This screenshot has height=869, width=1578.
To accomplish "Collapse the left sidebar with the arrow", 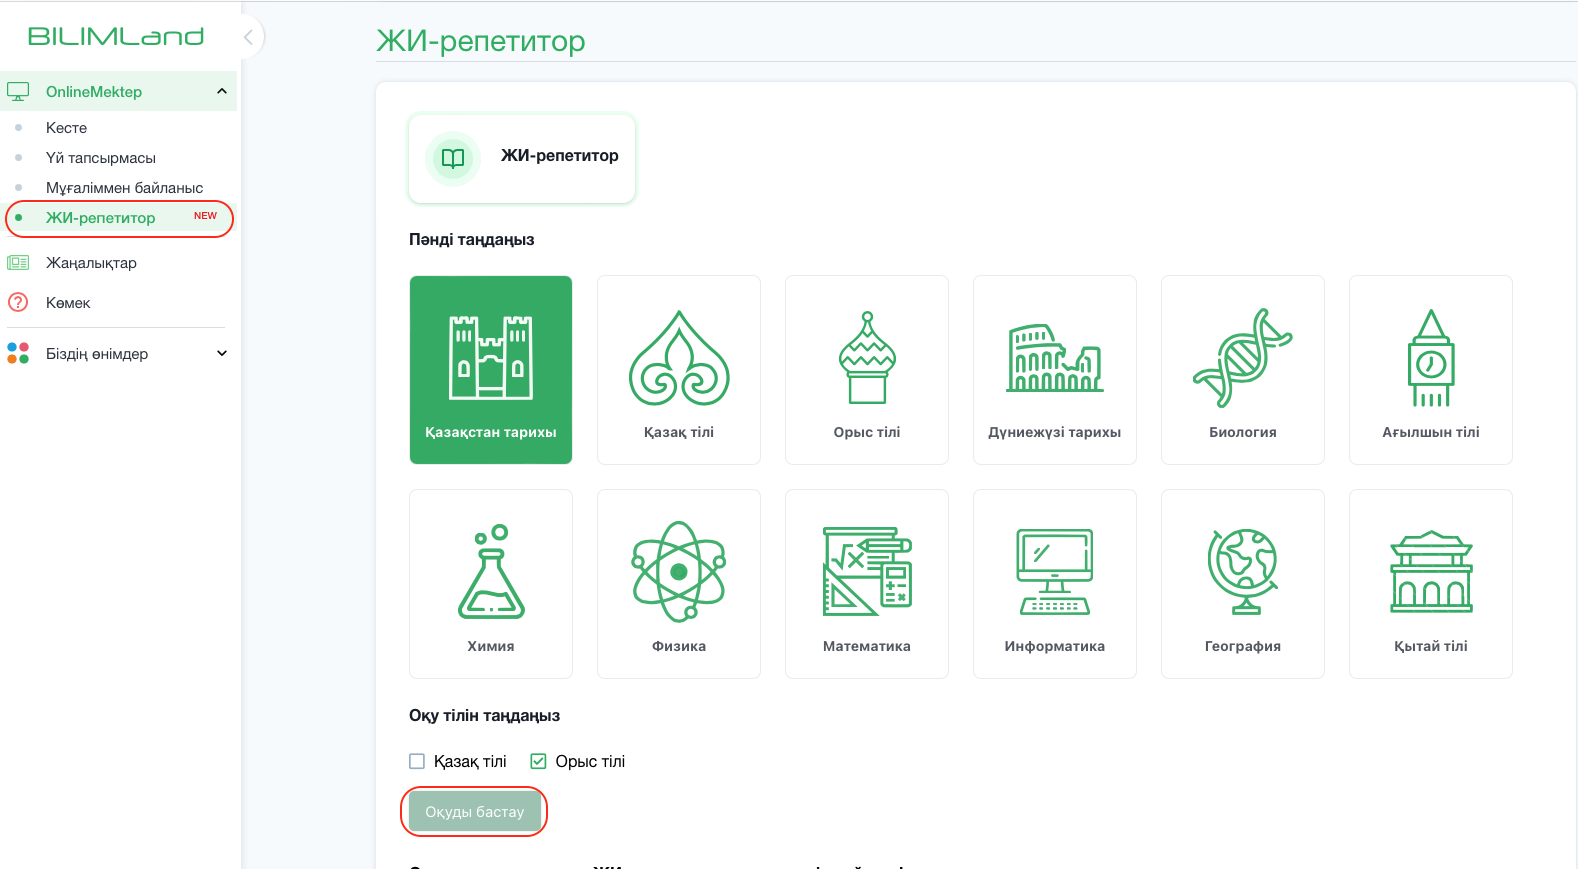I will pos(249,37).
